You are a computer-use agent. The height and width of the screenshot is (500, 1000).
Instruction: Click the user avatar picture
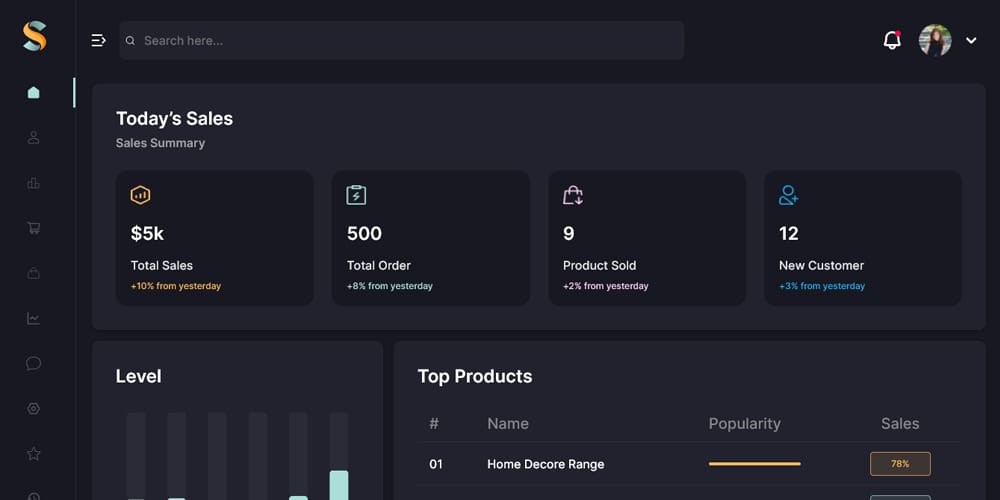click(935, 40)
